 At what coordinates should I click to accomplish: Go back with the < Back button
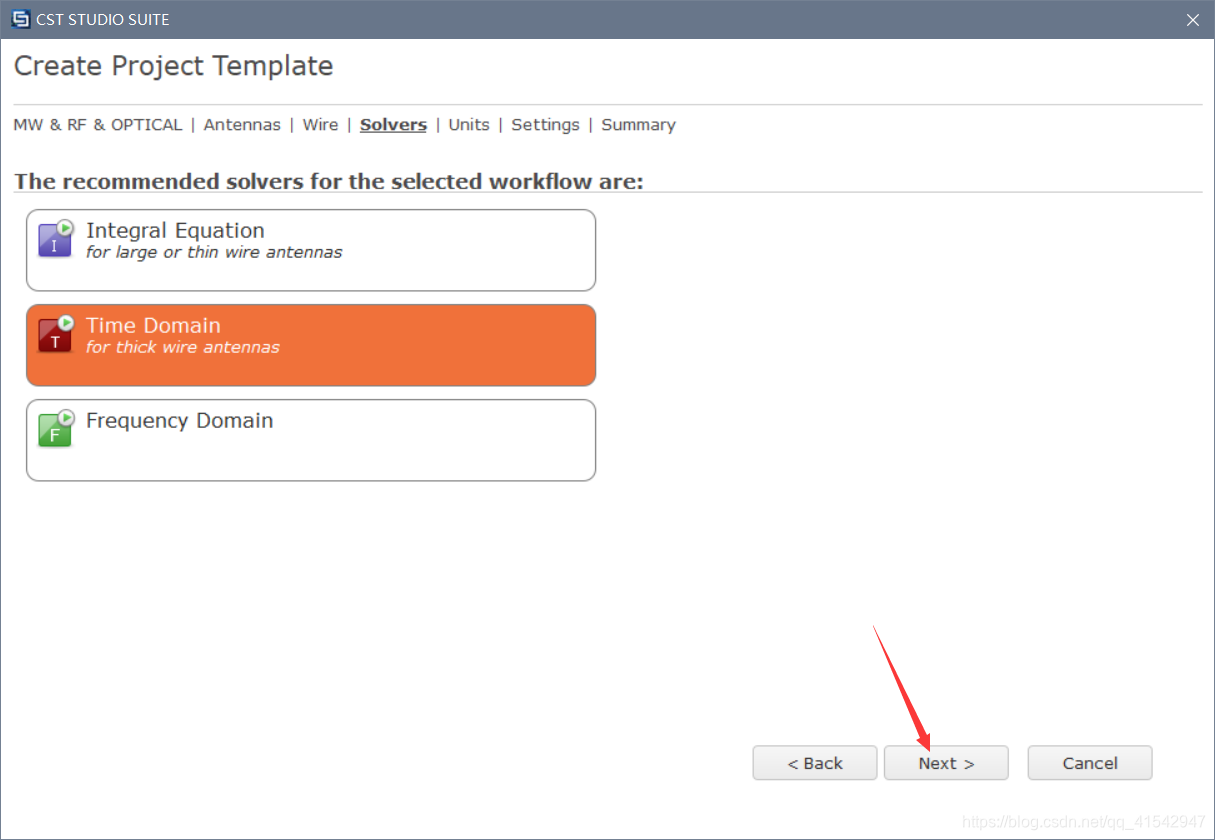point(815,763)
